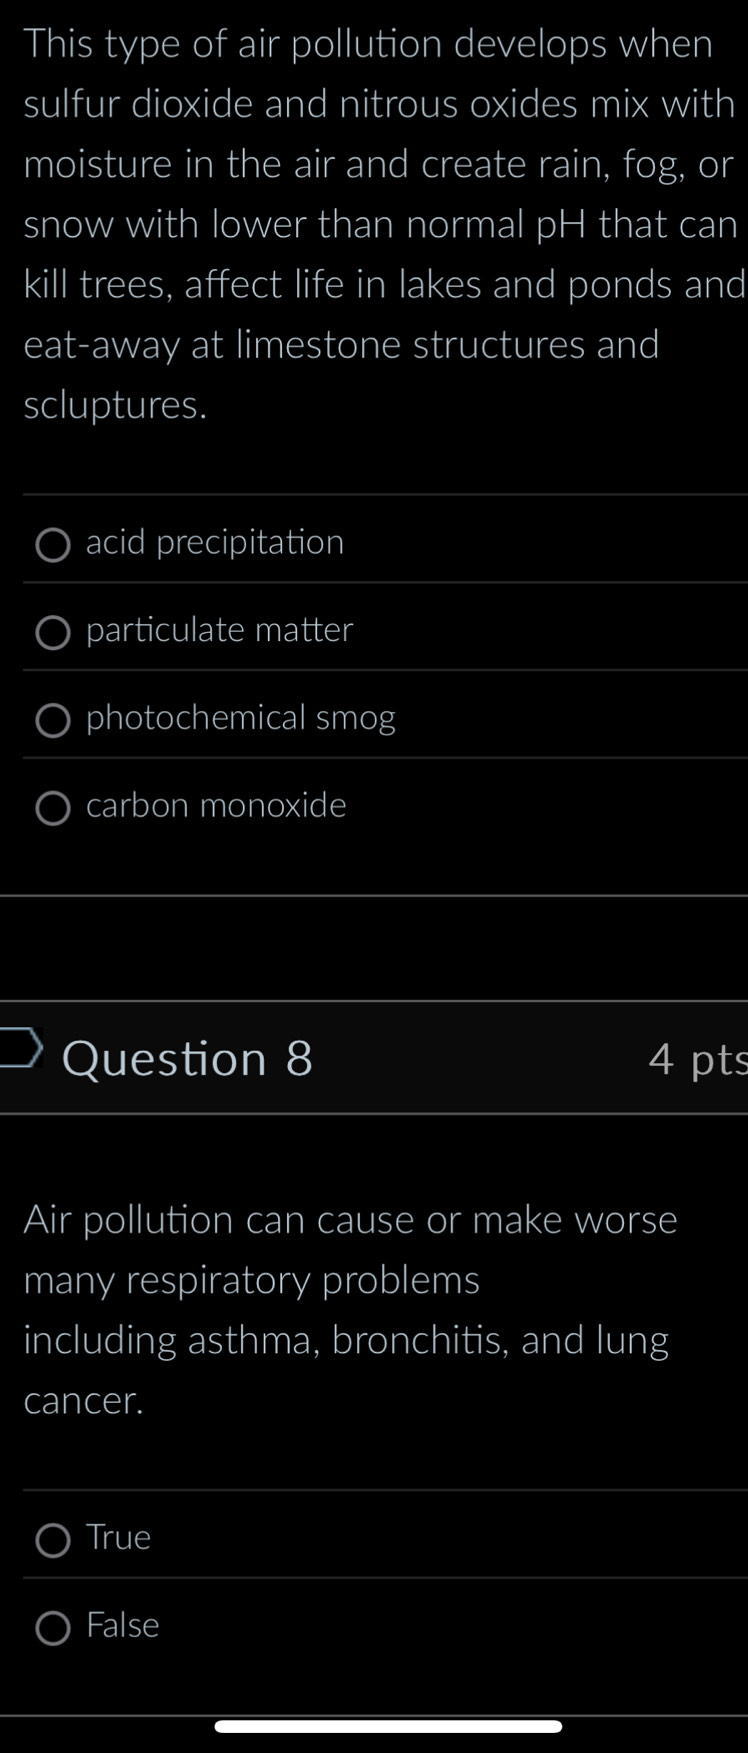This screenshot has width=748, height=1753.
Task: Click the "Question 8" heading
Action: point(187,1058)
